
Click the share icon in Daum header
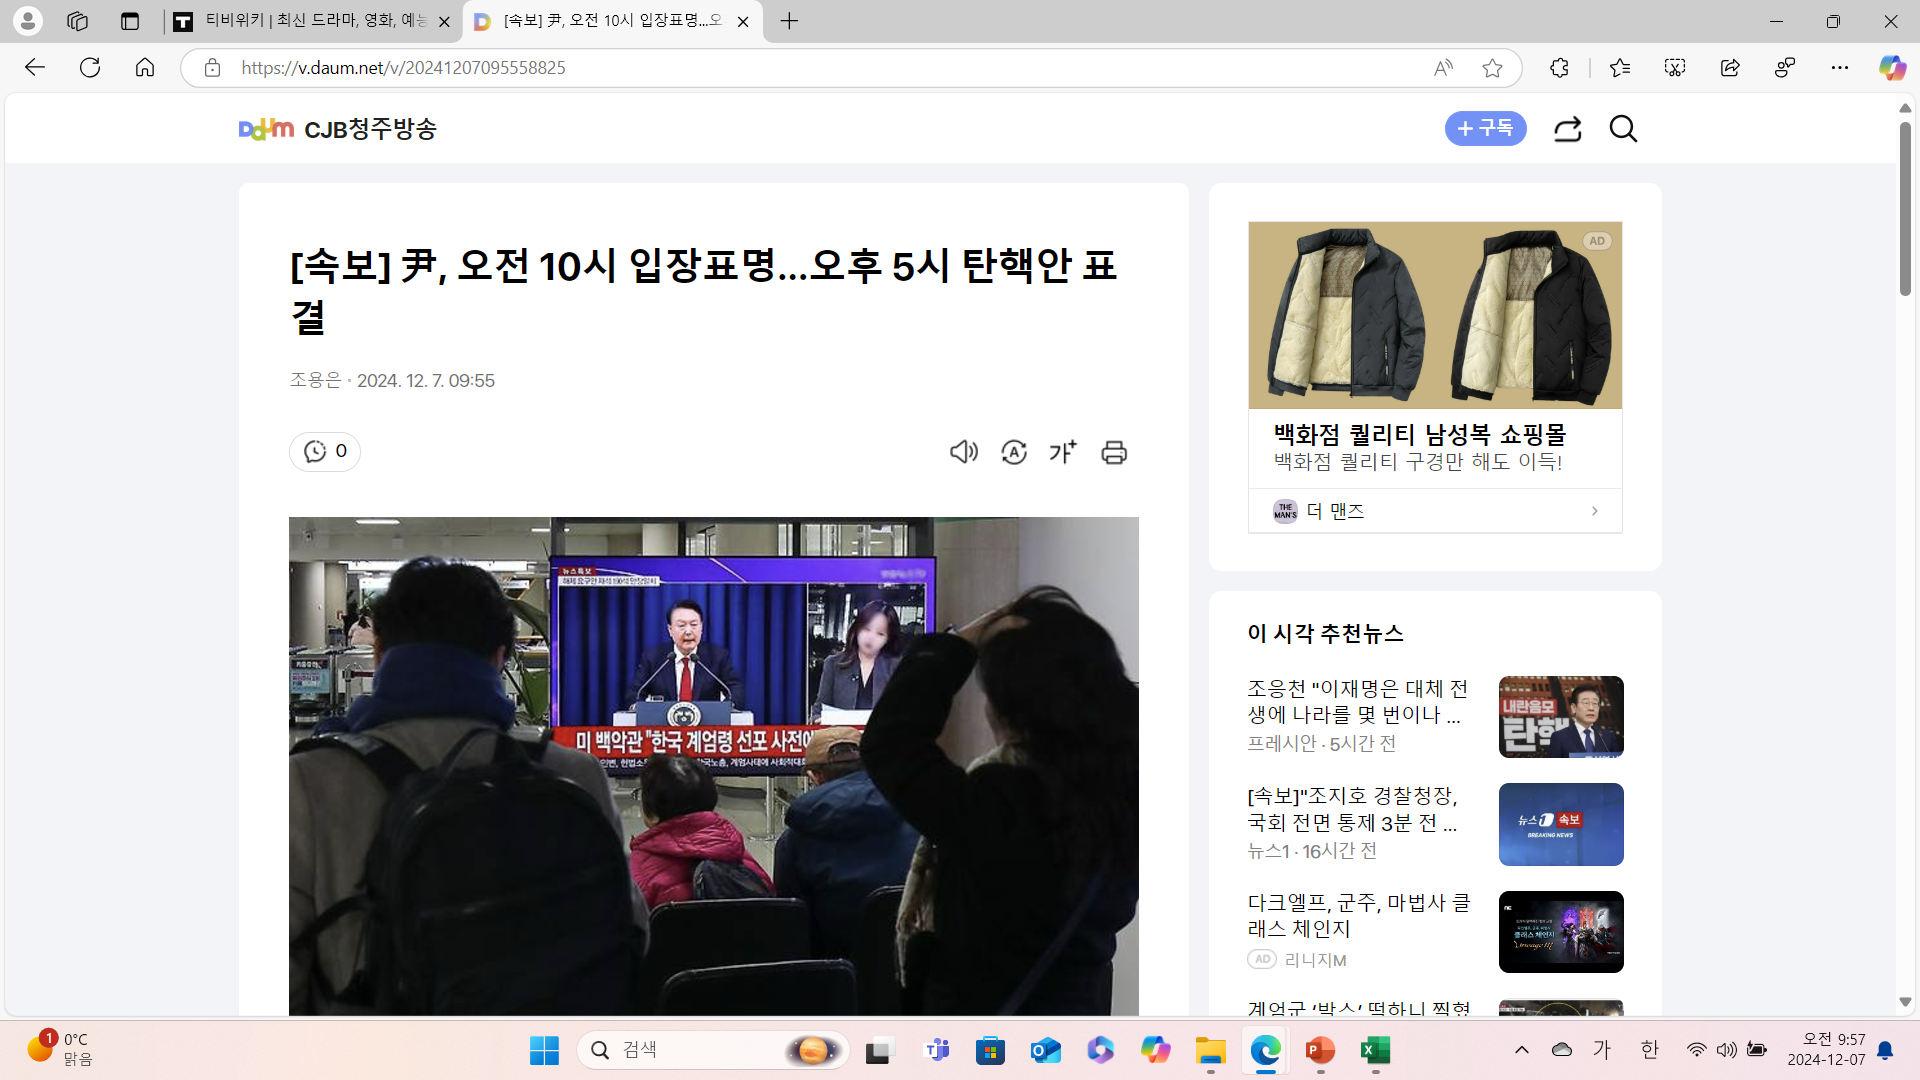pos(1567,129)
